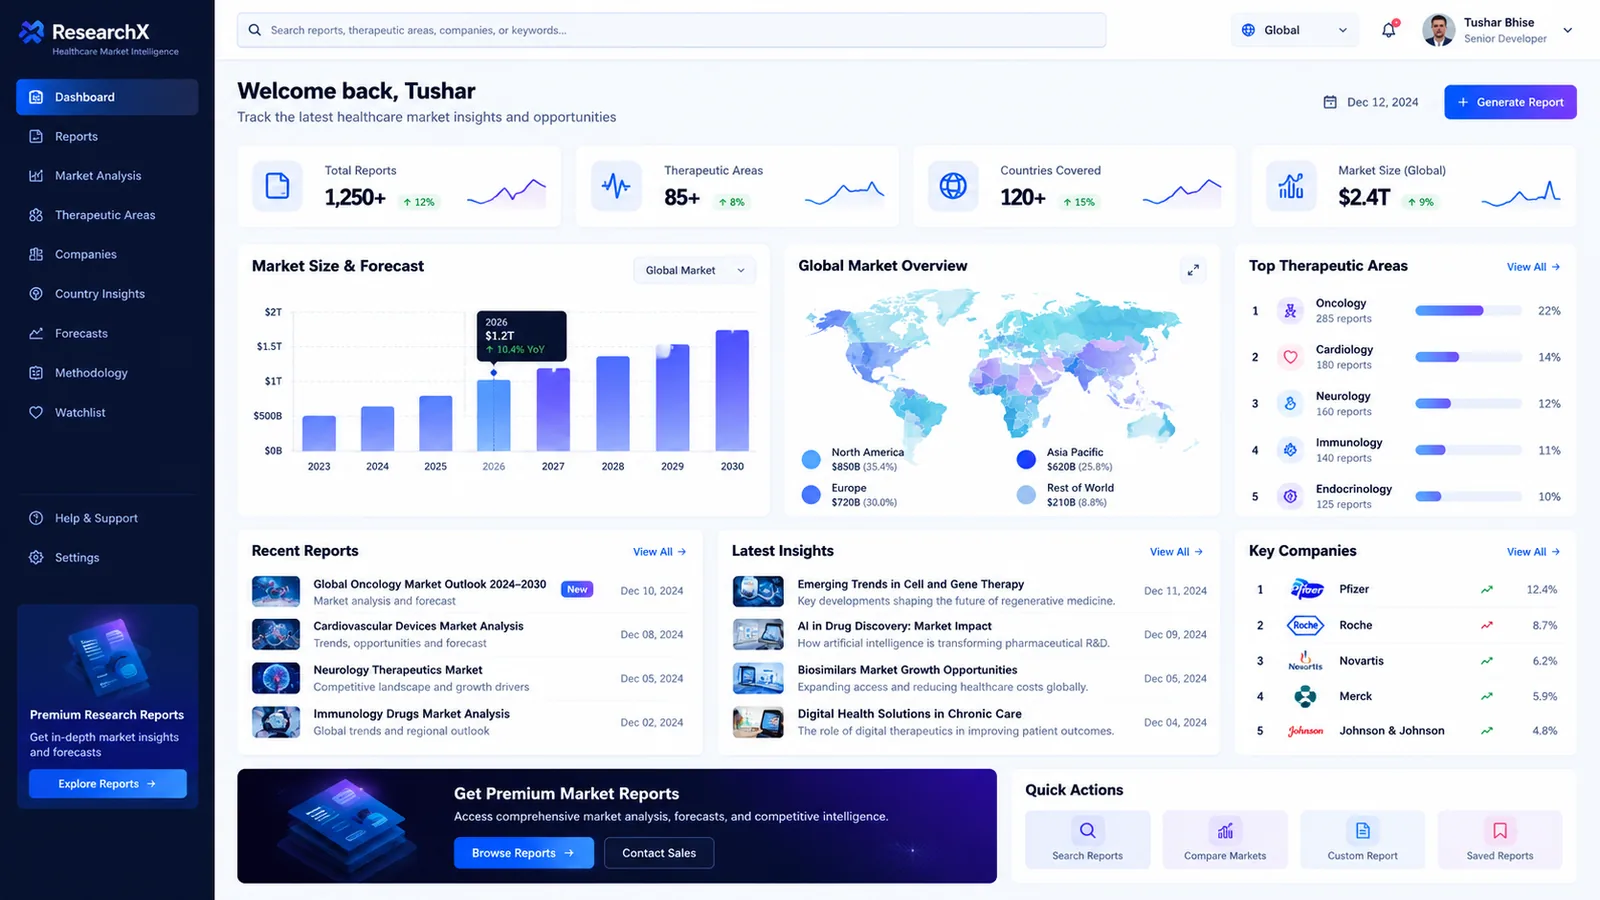The image size is (1600, 900).
Task: Click the Cardiology 14% progress bar
Action: pyautogui.click(x=1468, y=357)
